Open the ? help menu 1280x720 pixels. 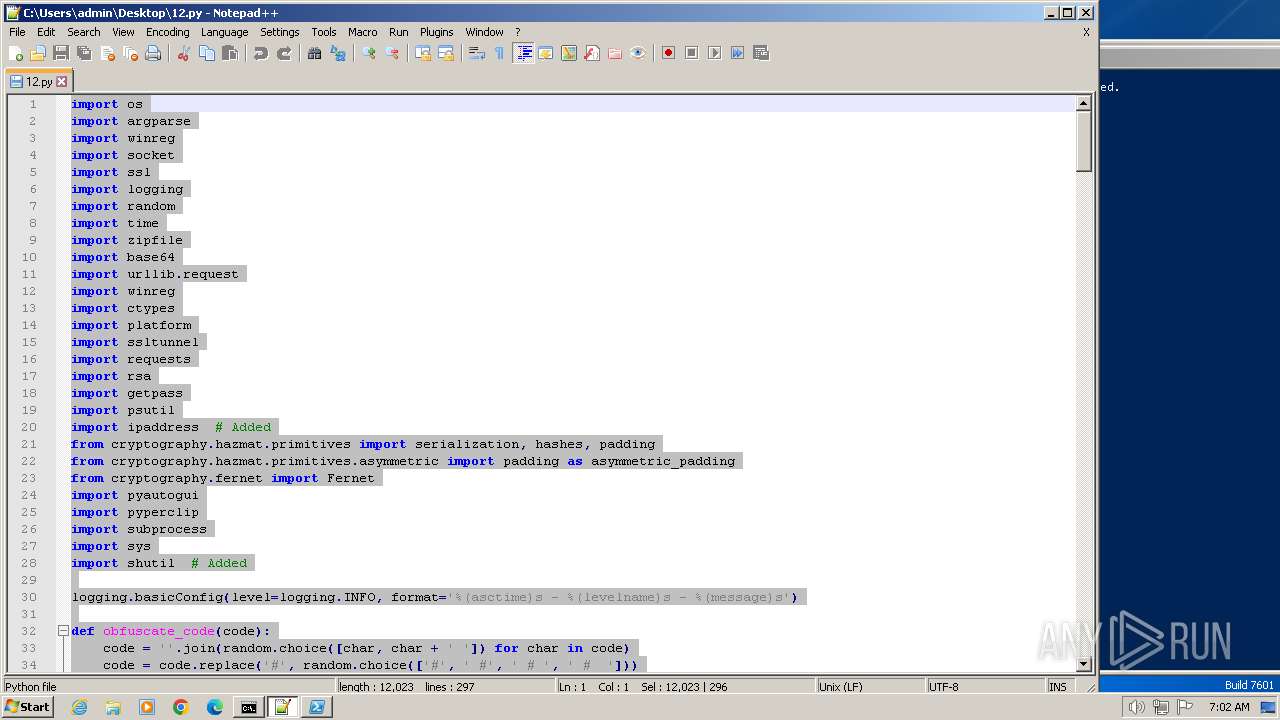[518, 32]
